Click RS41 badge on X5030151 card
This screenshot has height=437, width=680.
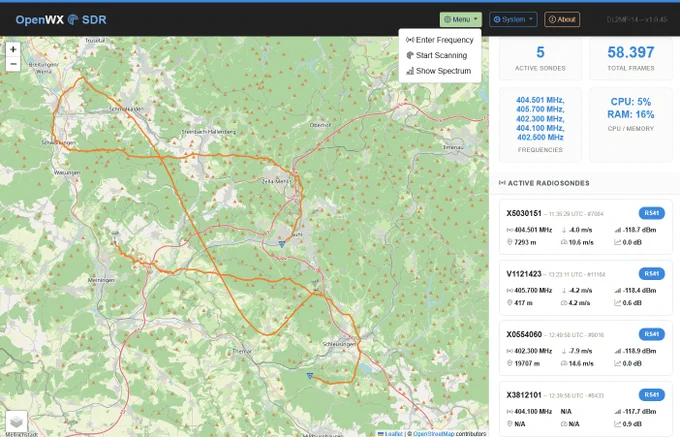click(x=651, y=213)
